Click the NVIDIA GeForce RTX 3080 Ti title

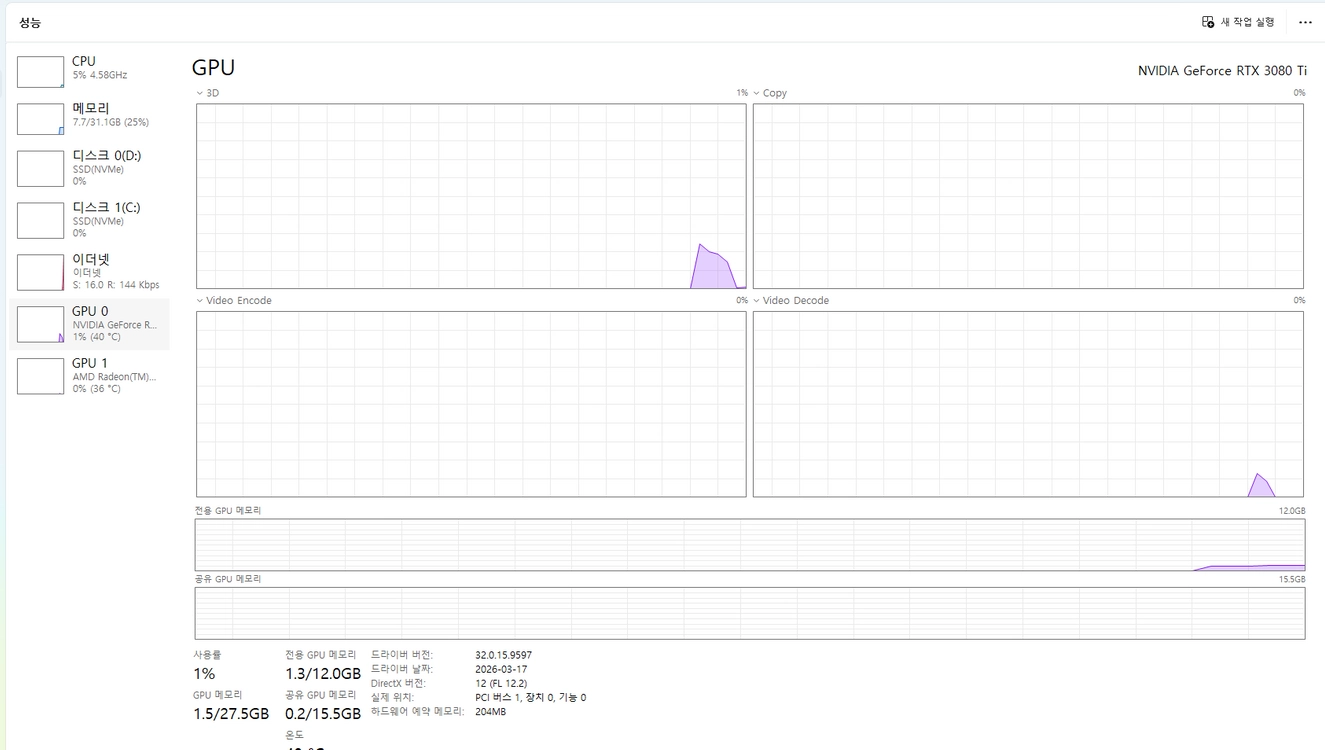click(1222, 71)
